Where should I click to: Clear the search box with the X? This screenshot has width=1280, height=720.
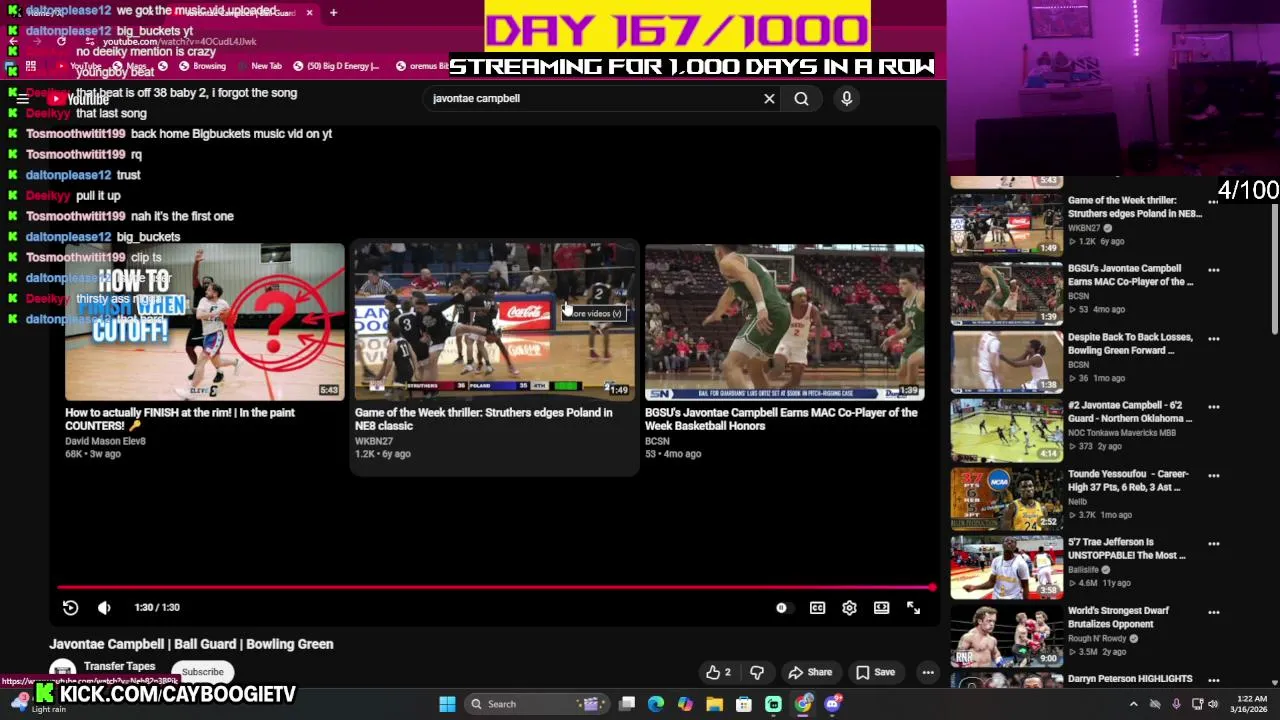[x=769, y=98]
